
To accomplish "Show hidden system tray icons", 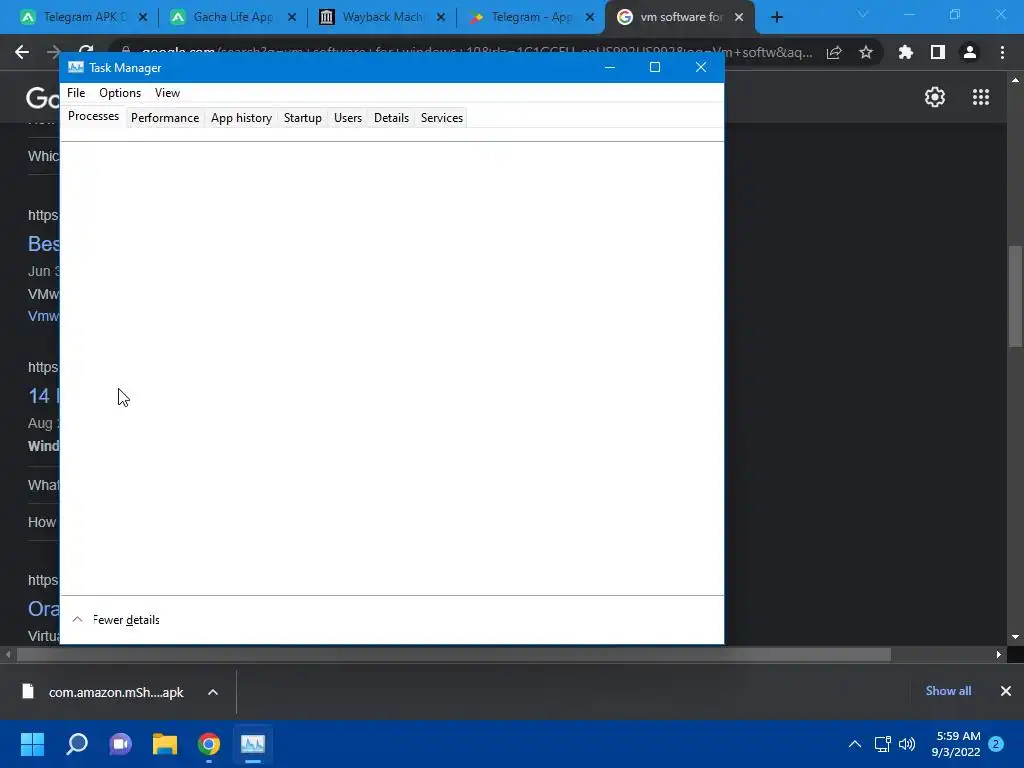I will [855, 744].
